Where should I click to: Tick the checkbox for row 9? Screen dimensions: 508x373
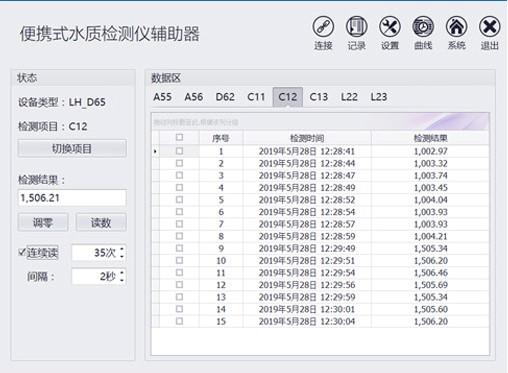click(179, 248)
